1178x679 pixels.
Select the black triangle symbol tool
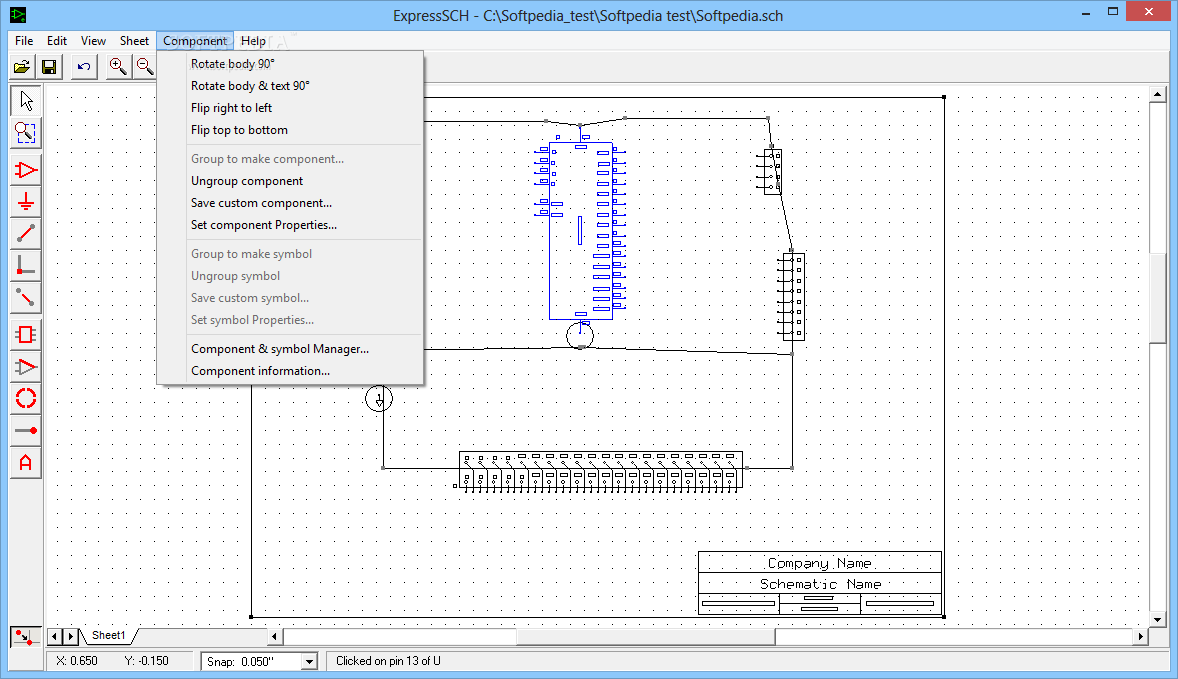pyautogui.click(x=26, y=367)
